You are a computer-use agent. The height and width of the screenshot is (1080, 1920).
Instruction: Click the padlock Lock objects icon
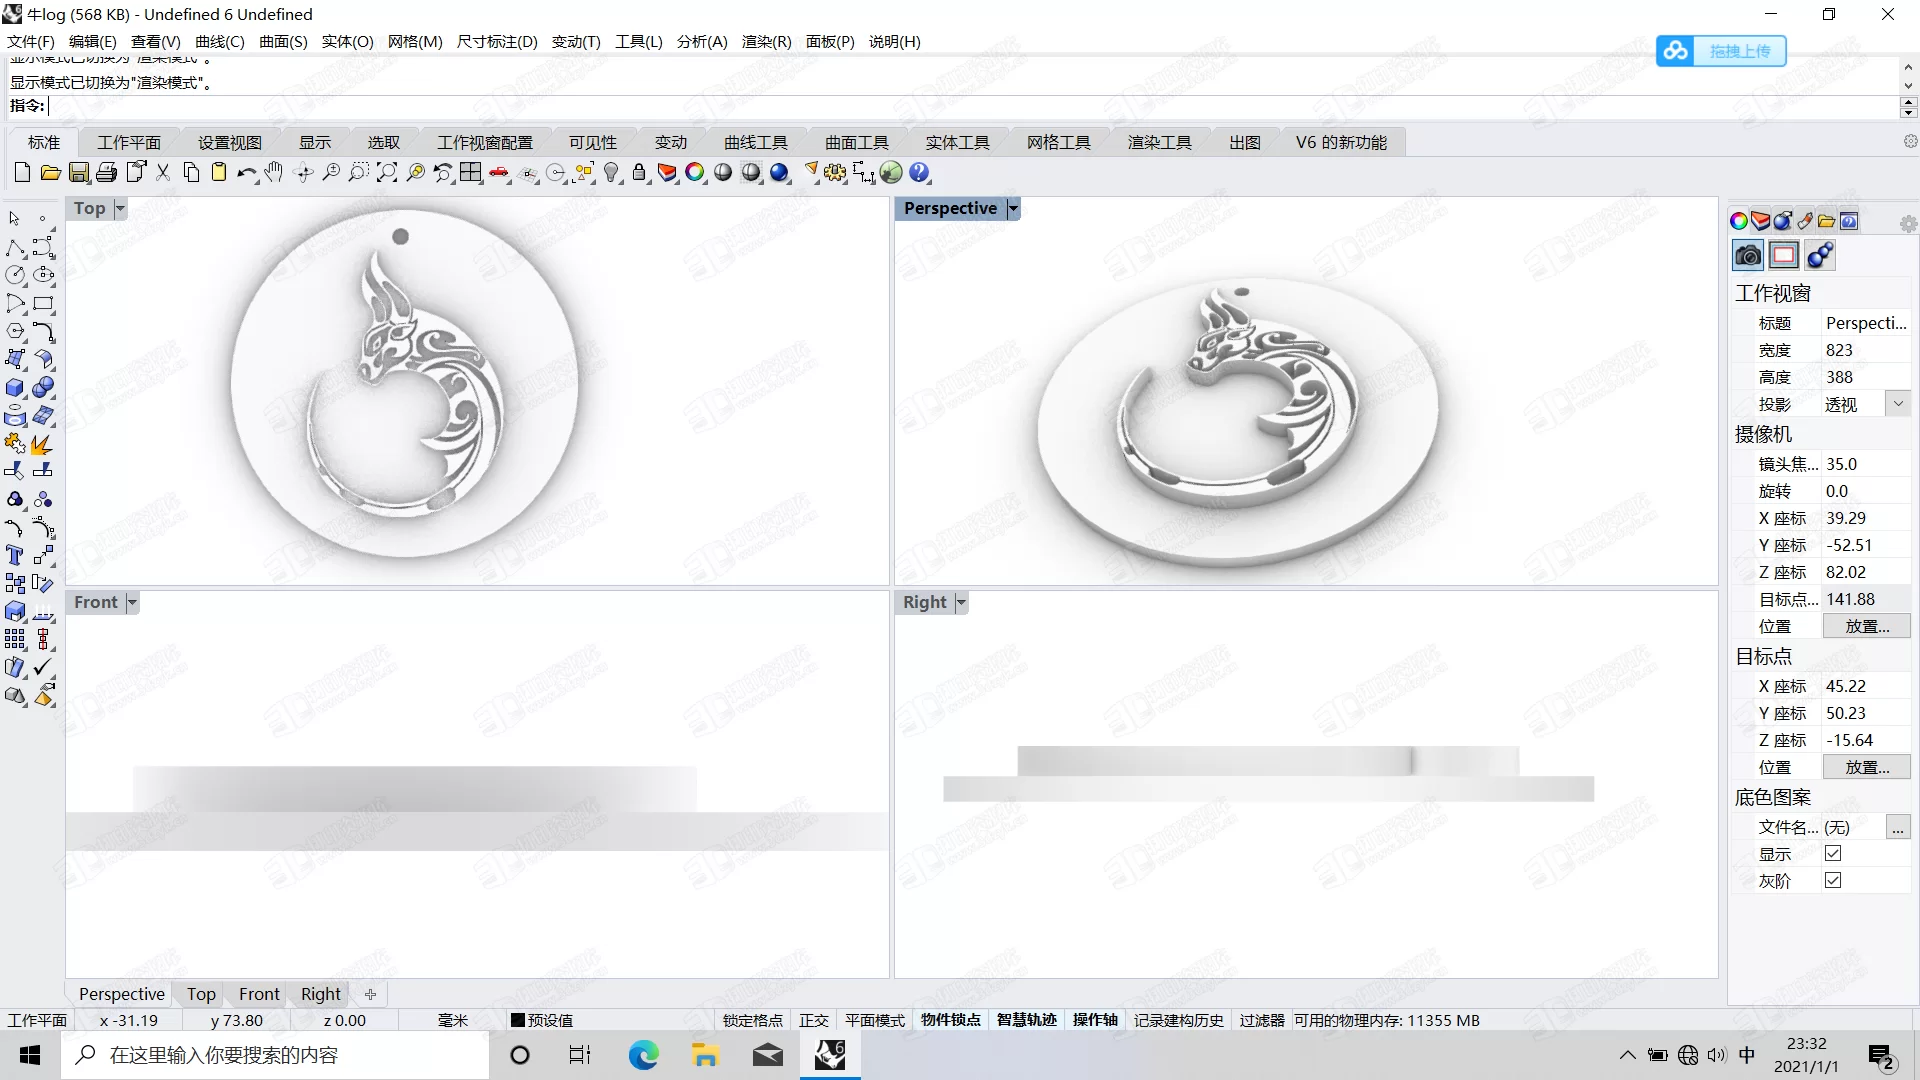(639, 173)
